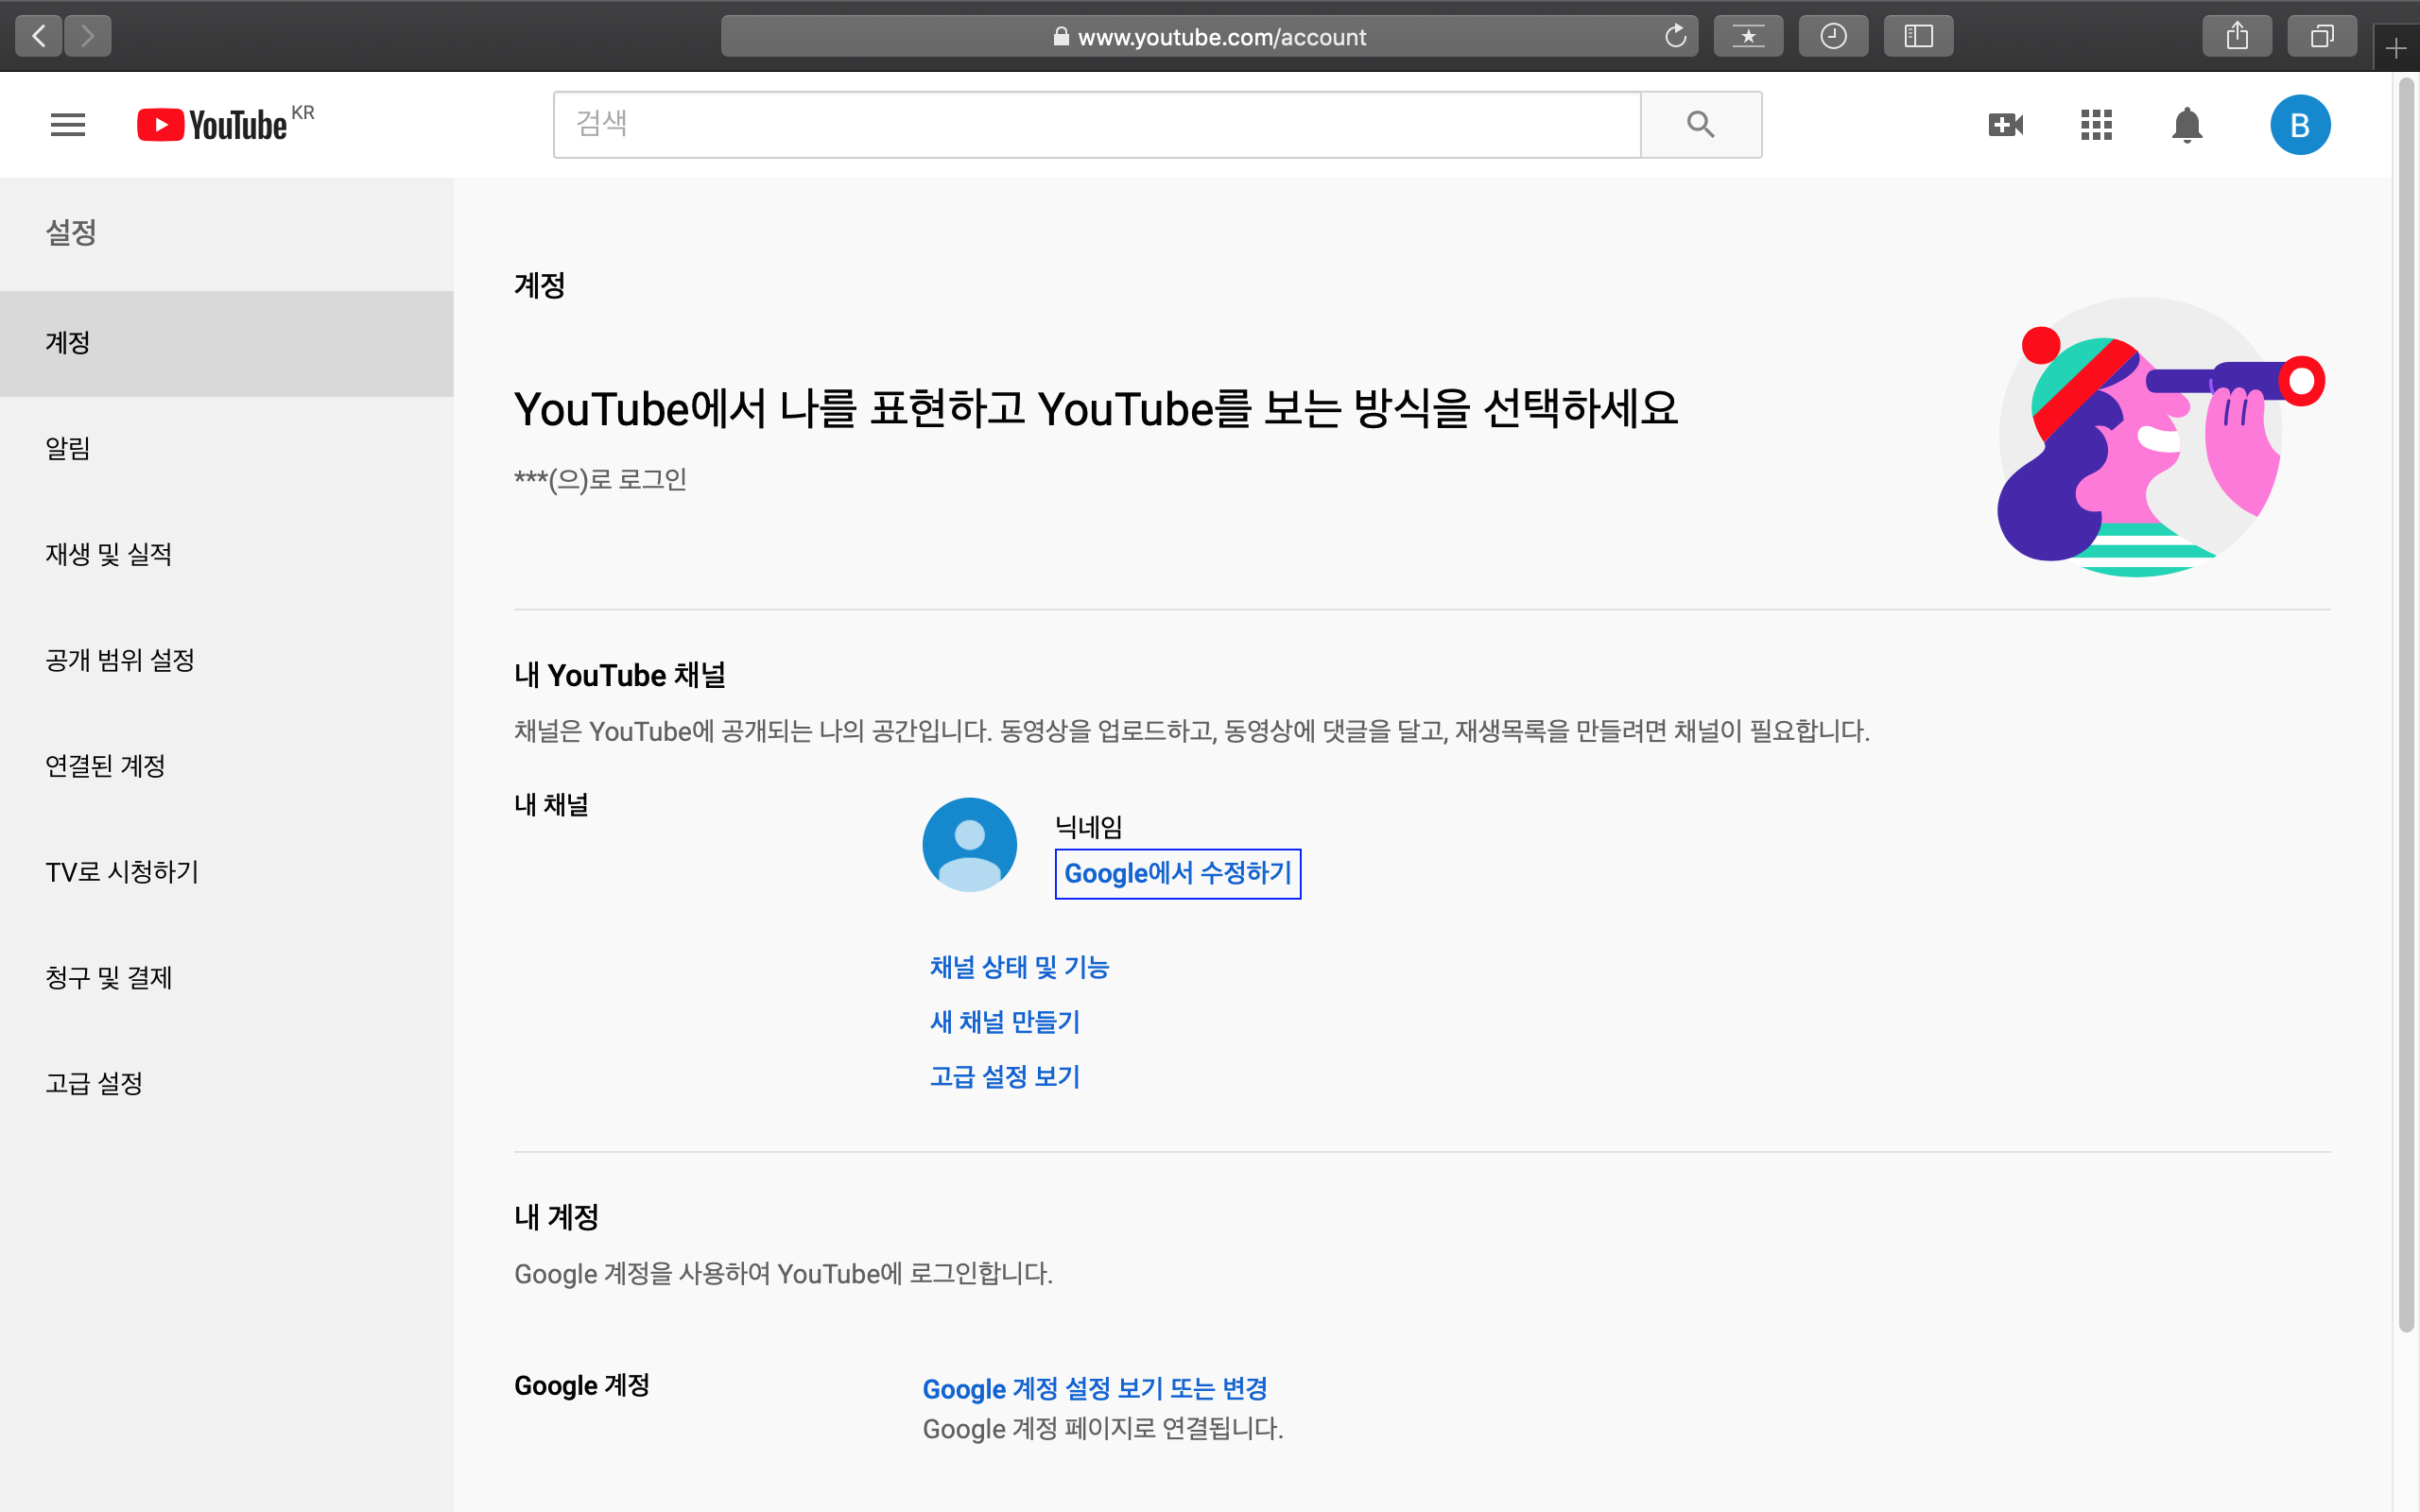
Task: Open the blue B account avatar
Action: pos(2299,125)
